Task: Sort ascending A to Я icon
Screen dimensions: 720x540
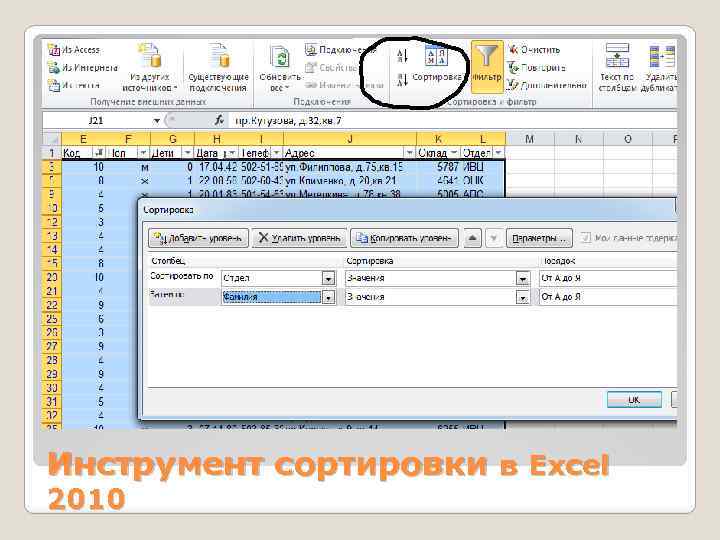Action: point(402,56)
